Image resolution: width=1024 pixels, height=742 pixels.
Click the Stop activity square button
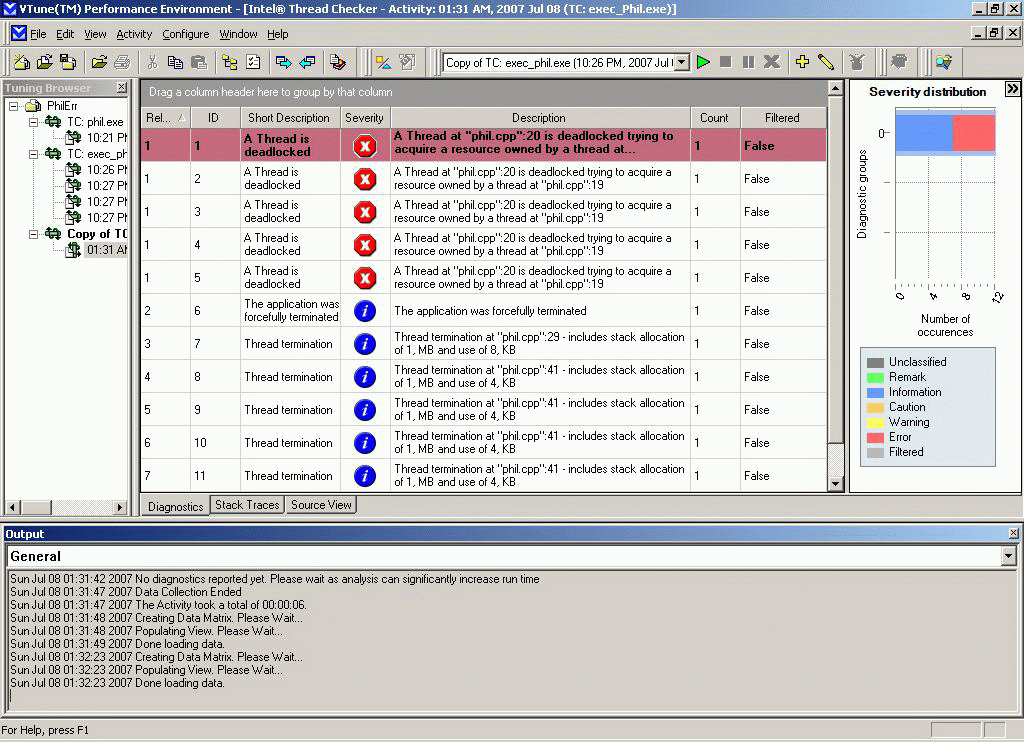[725, 62]
